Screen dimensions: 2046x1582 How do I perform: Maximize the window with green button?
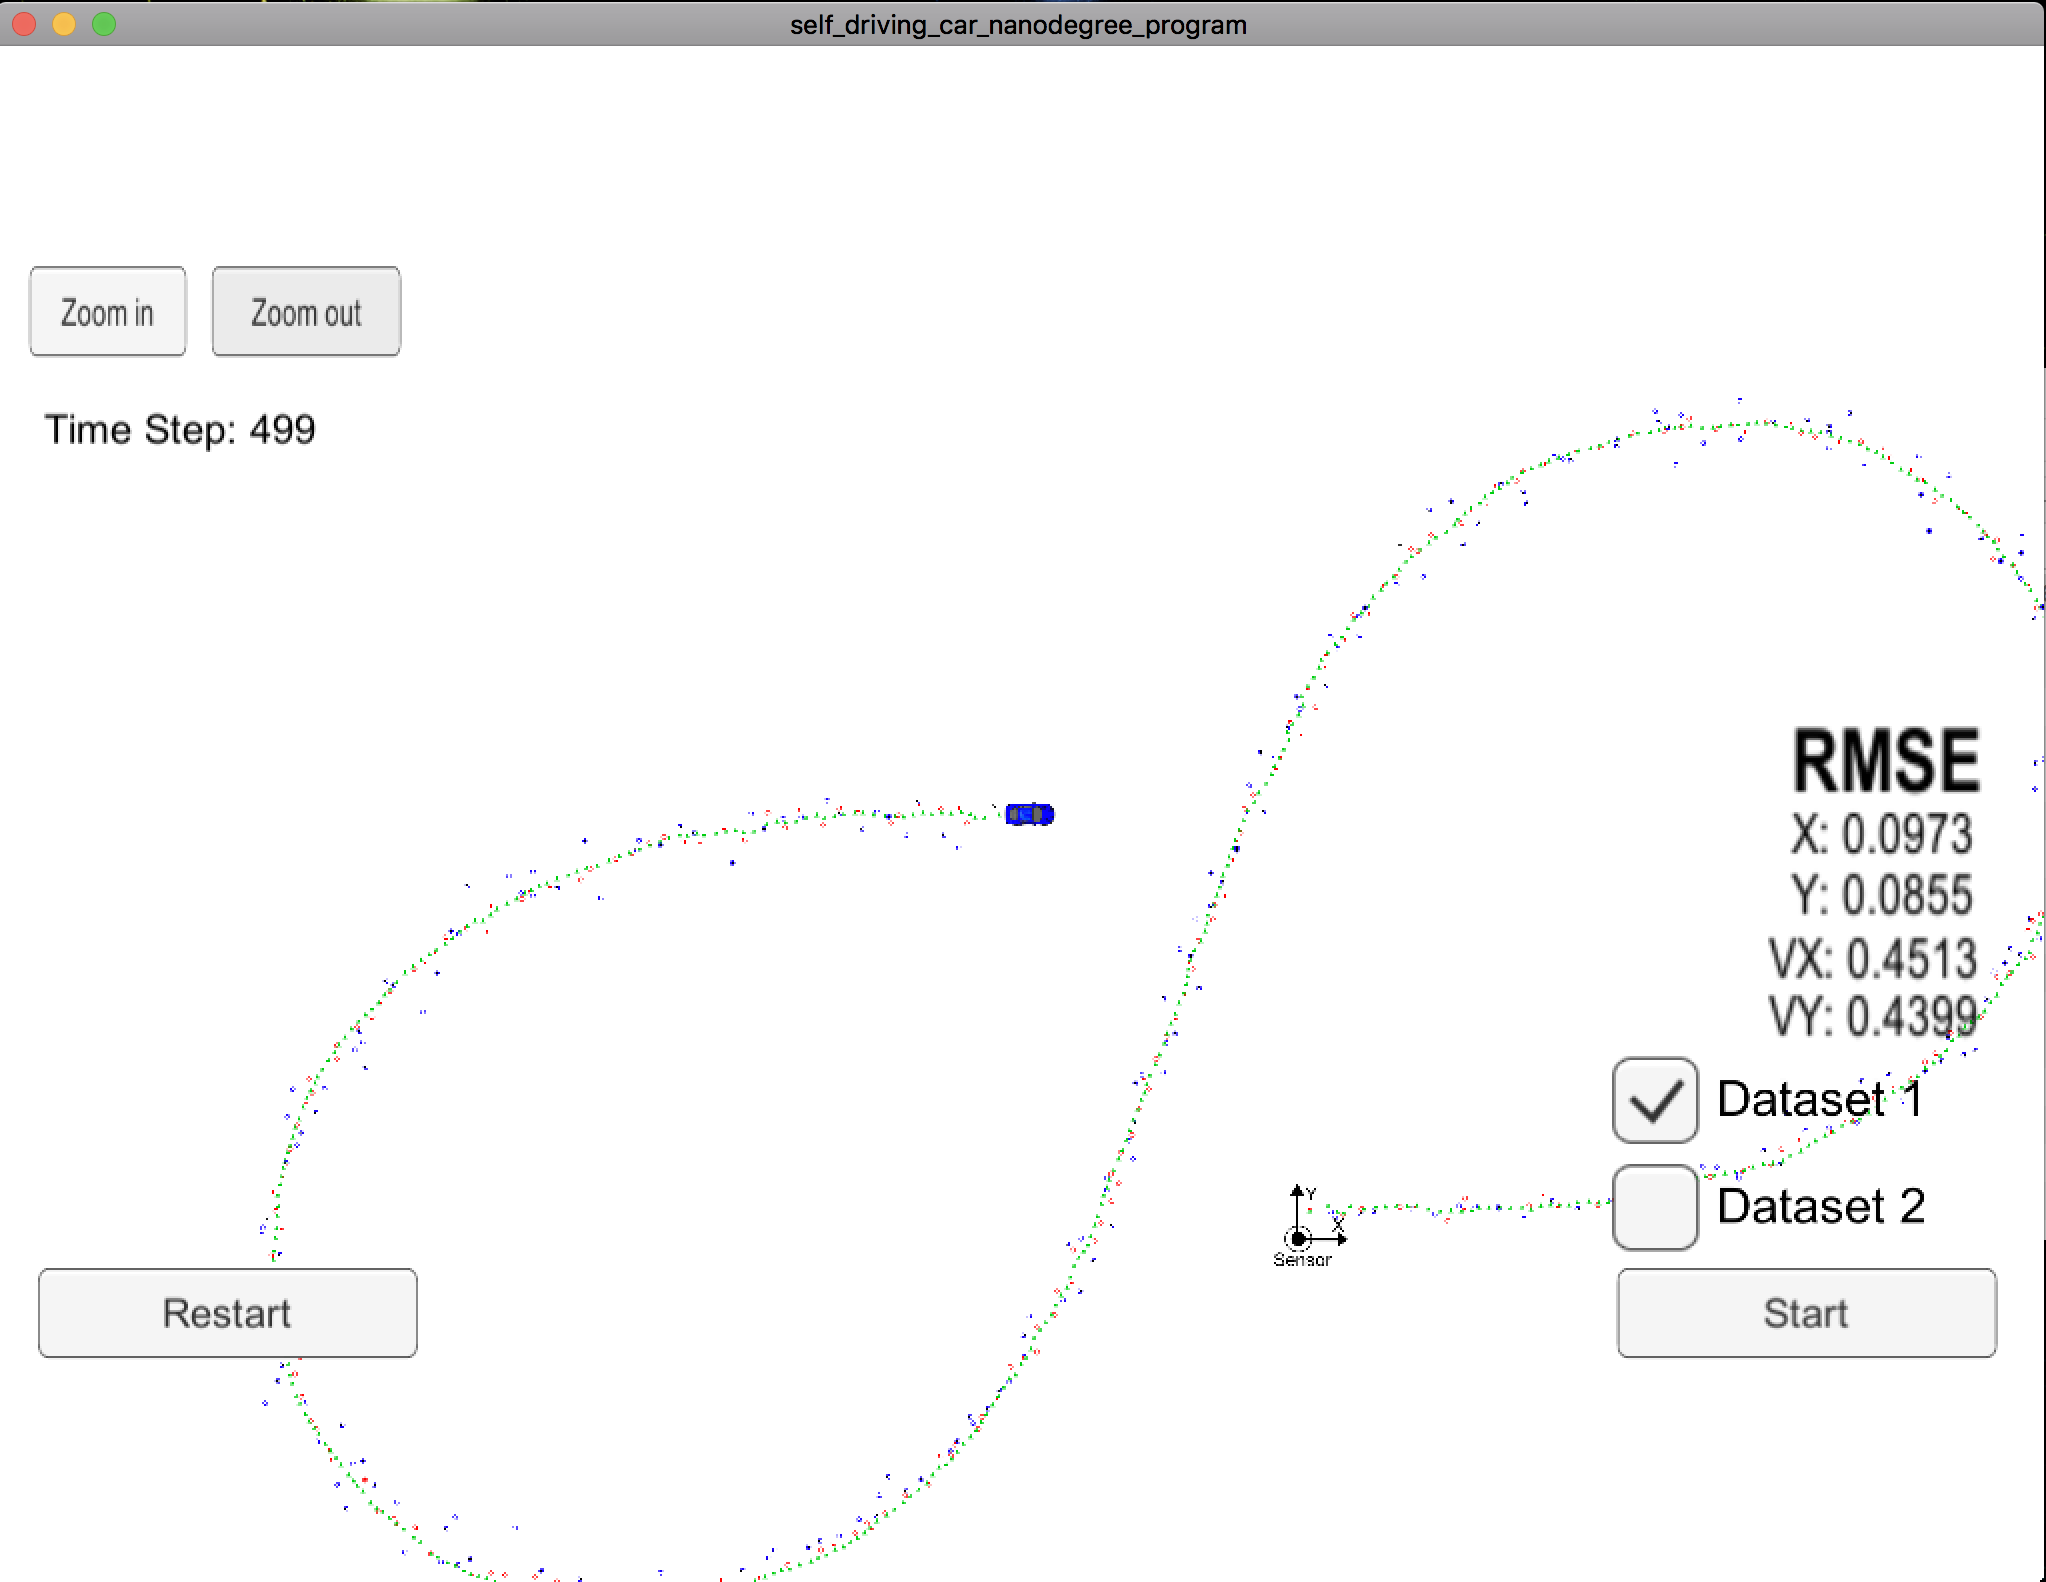click(104, 24)
